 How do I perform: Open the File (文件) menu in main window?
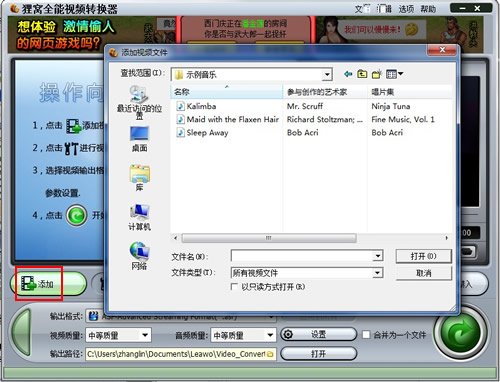point(362,9)
